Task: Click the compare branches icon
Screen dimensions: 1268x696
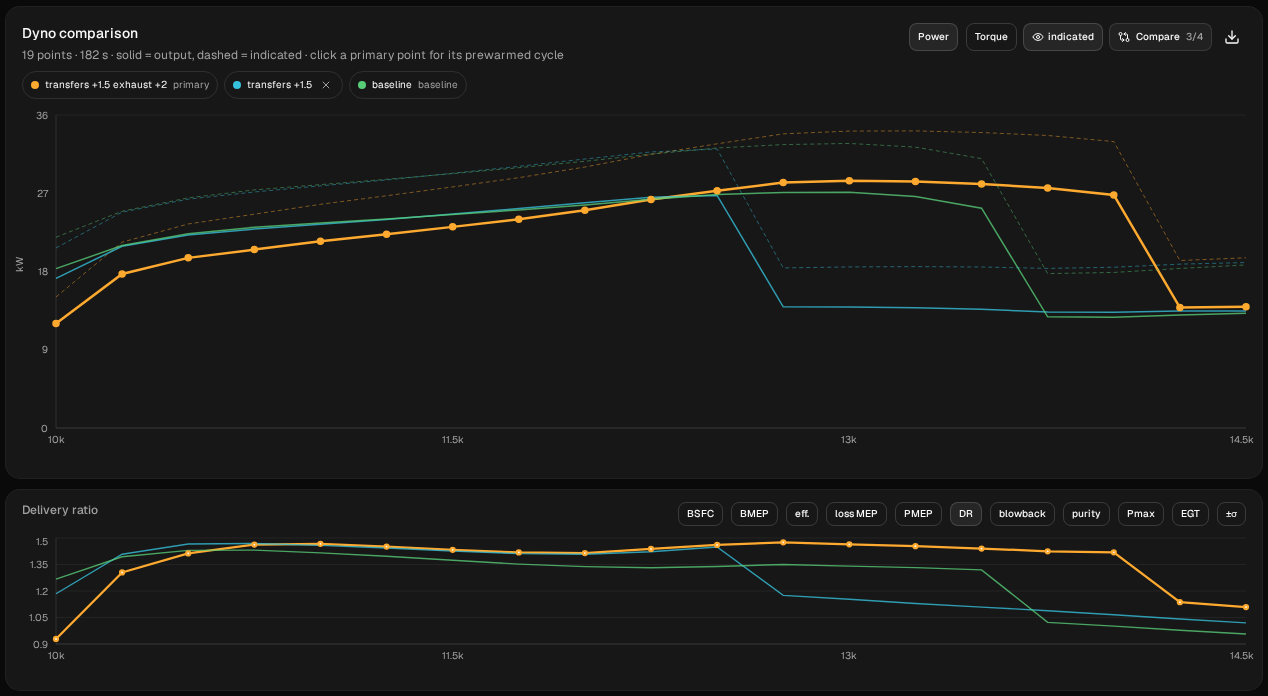Action: pyautogui.click(x=1124, y=37)
